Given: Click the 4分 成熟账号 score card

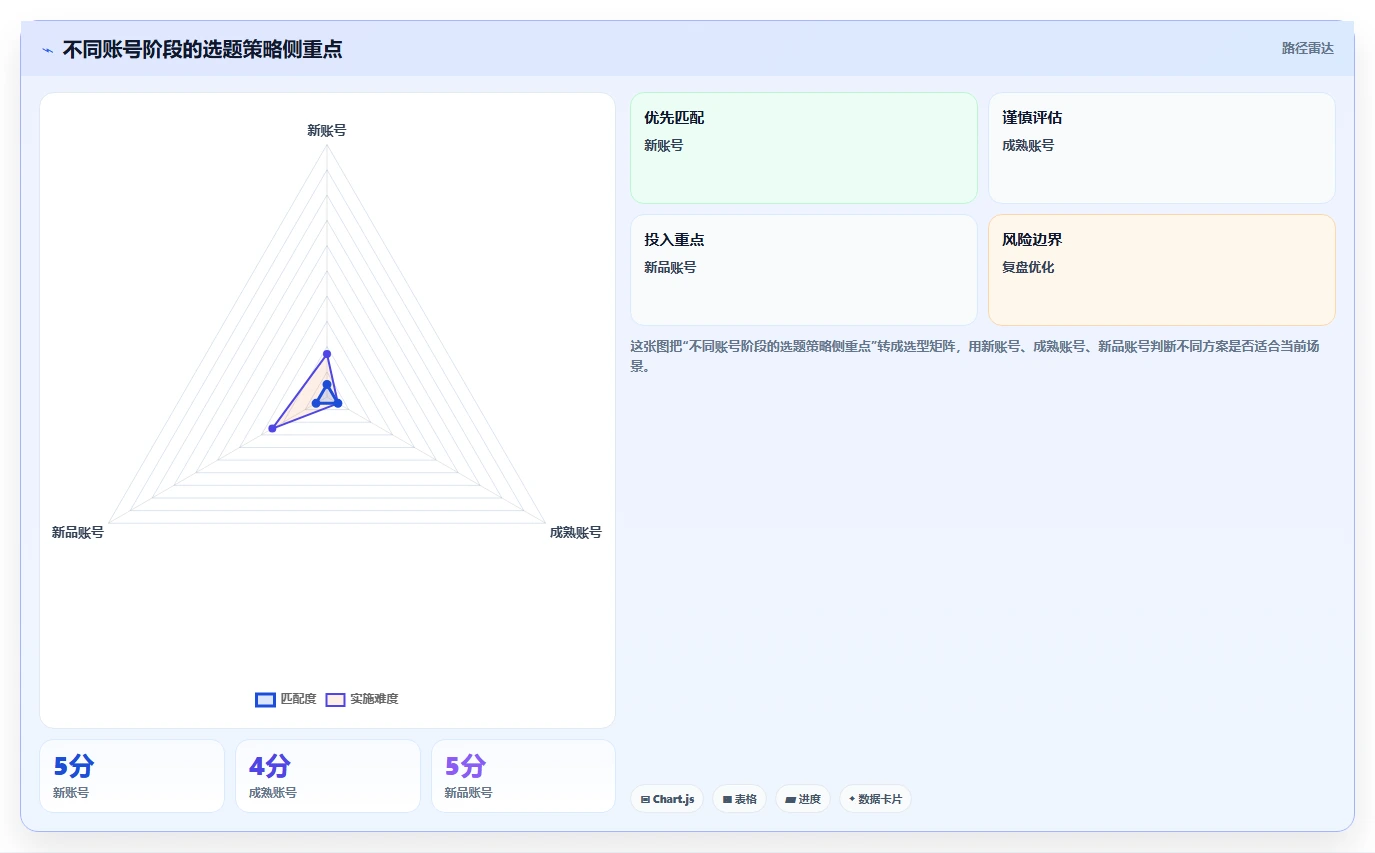Looking at the screenshot, I should 328,776.
